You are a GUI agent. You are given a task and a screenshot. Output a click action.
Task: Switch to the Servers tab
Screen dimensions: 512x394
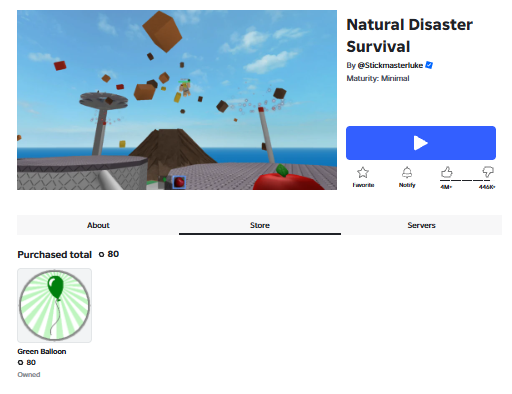tap(421, 225)
